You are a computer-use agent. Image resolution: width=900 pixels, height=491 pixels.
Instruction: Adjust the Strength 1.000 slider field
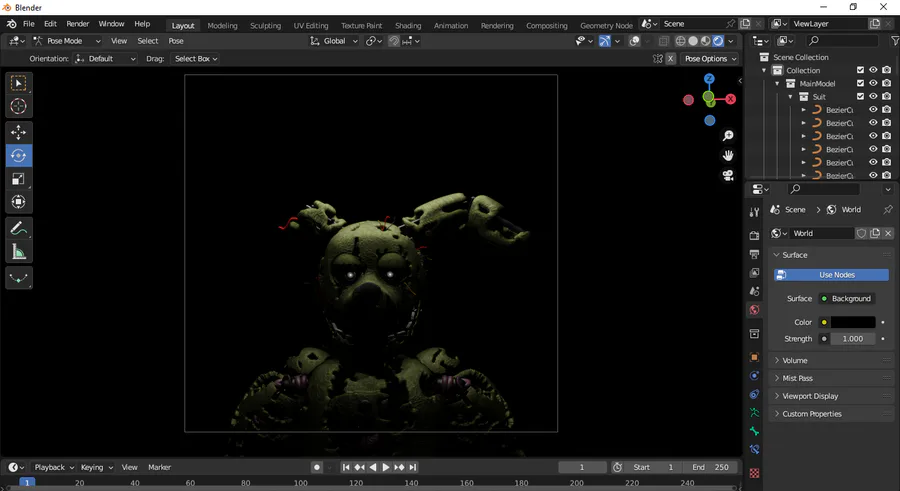click(x=853, y=339)
